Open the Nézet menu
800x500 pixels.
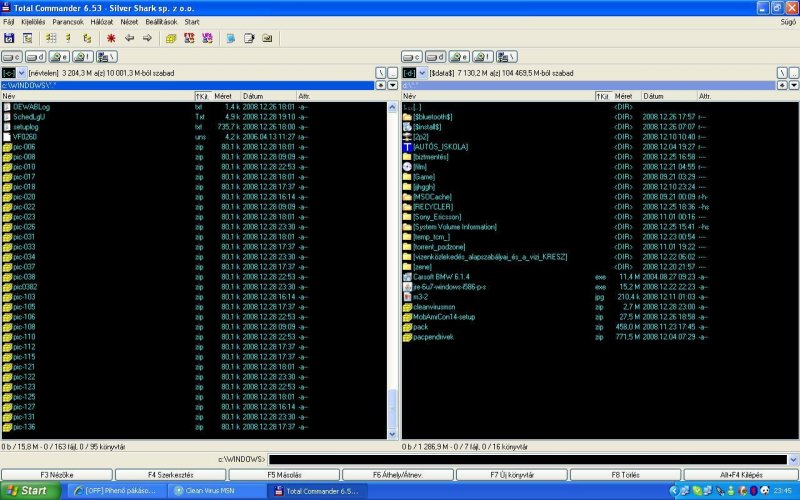[x=129, y=22]
